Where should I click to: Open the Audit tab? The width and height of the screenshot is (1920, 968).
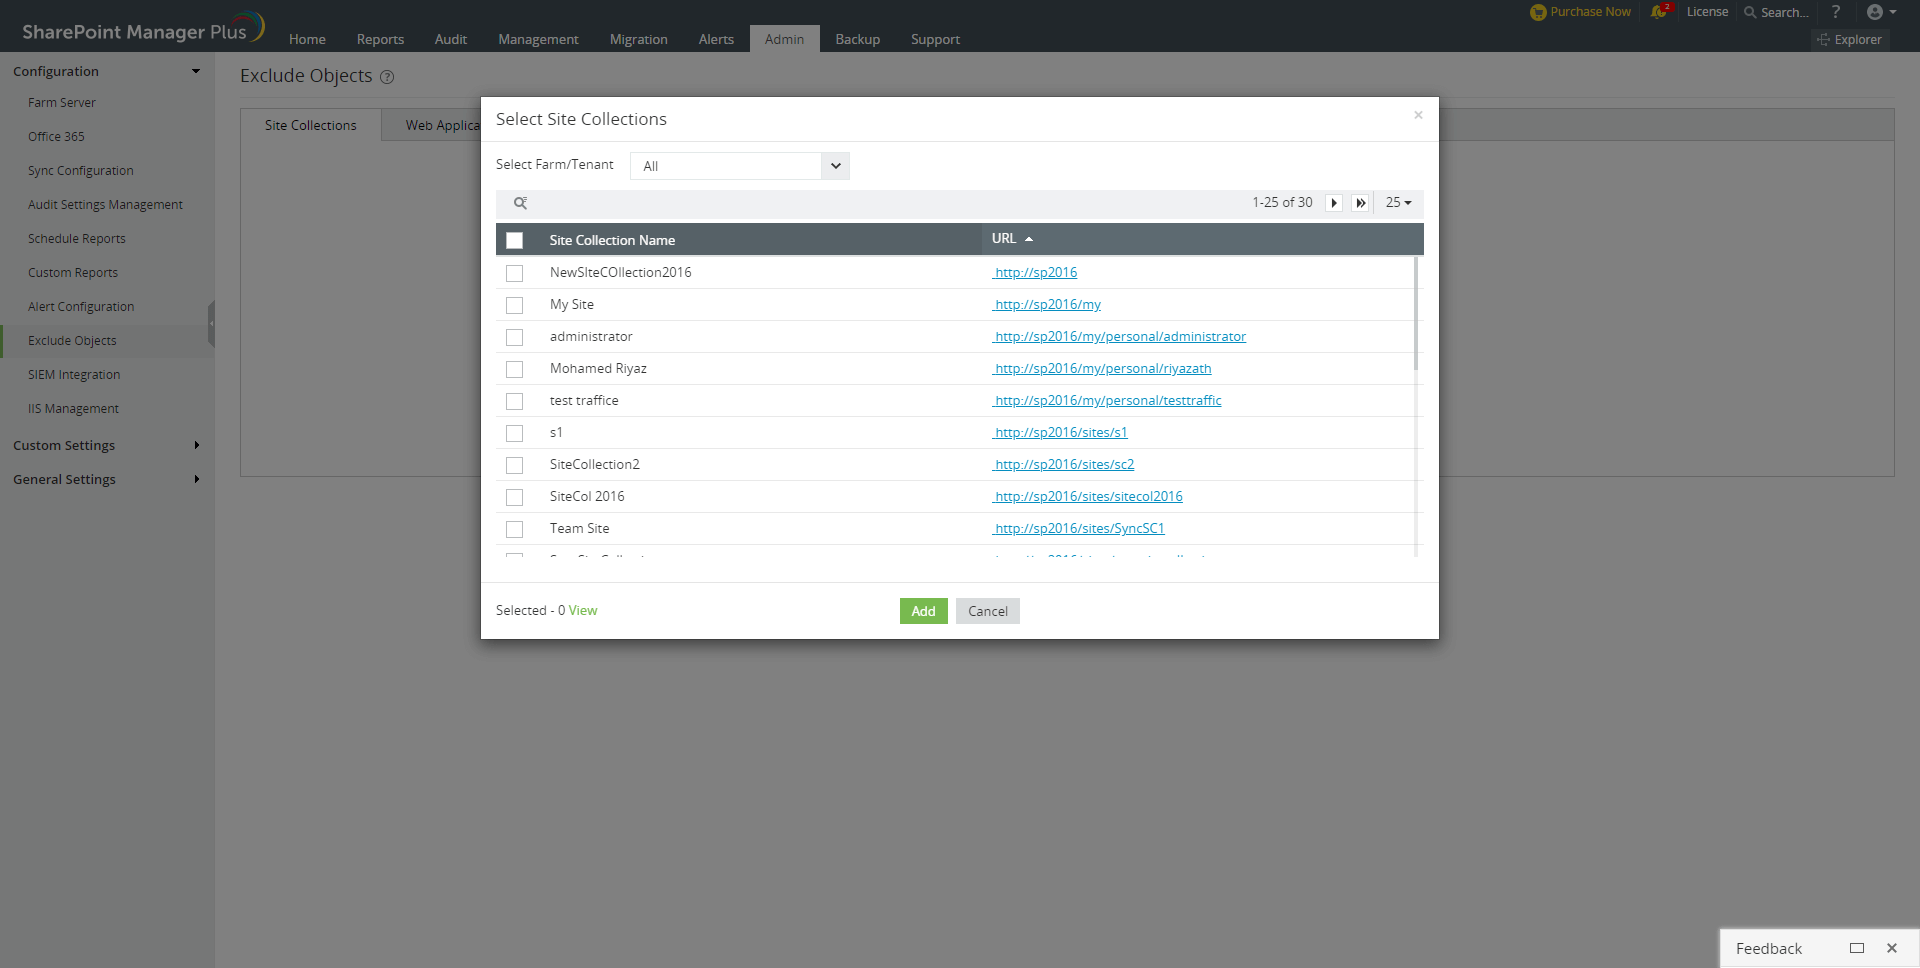pos(451,39)
